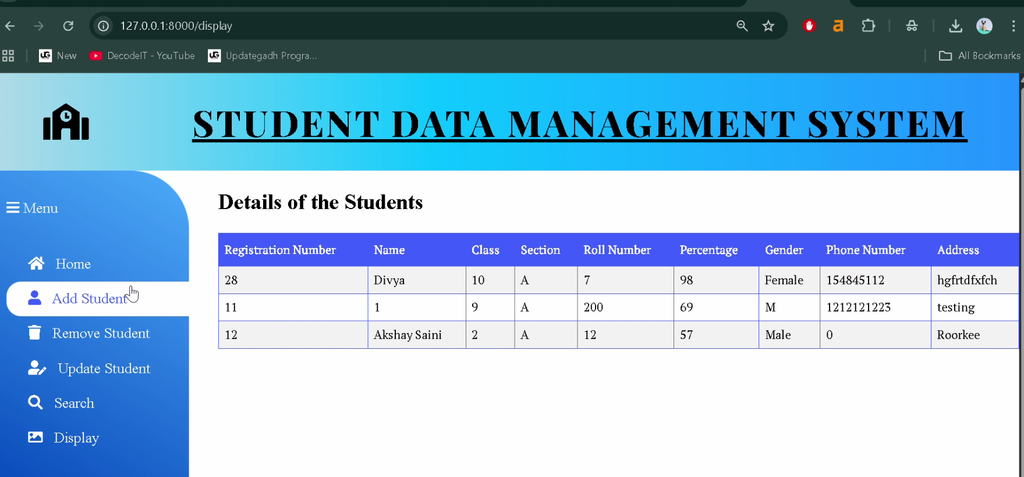Image resolution: width=1024 pixels, height=477 pixels.
Task: Click the Student Data Management System title
Action: pyautogui.click(x=579, y=123)
